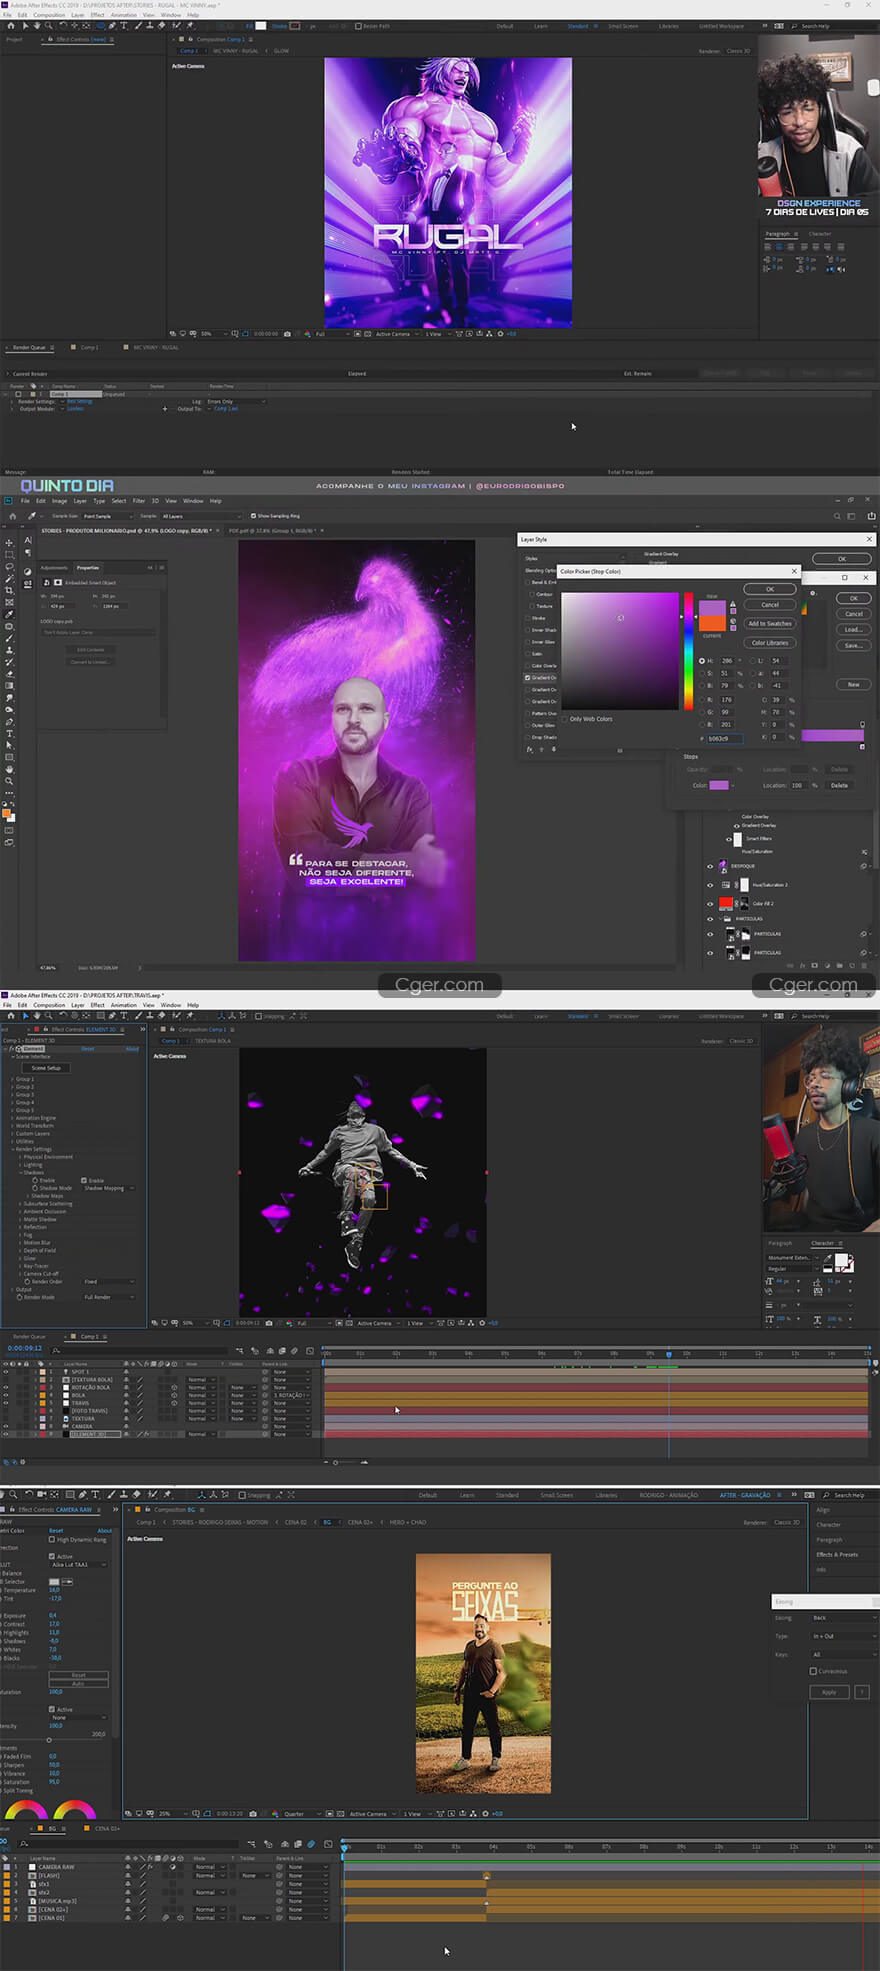Click Color Libraries button
880x1971 pixels.
click(x=770, y=643)
